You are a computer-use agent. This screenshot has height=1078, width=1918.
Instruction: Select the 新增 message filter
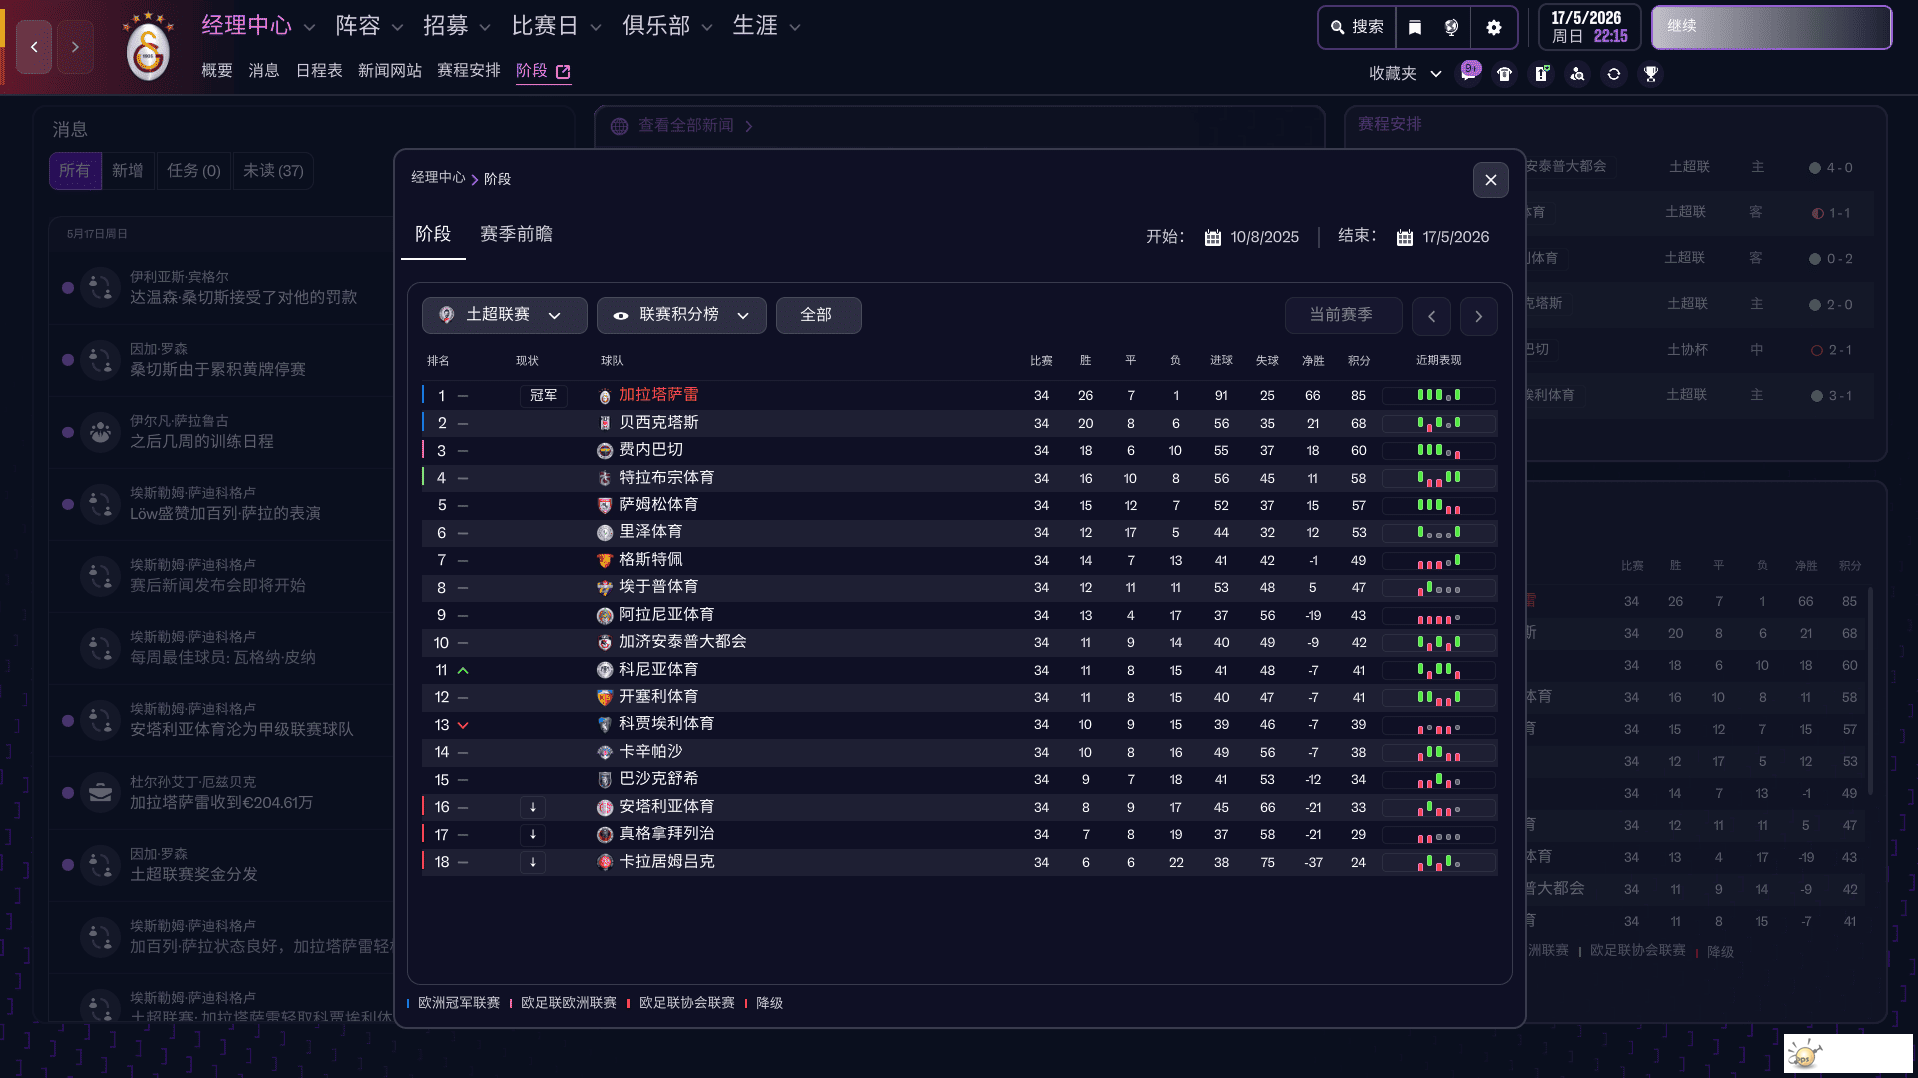(128, 171)
